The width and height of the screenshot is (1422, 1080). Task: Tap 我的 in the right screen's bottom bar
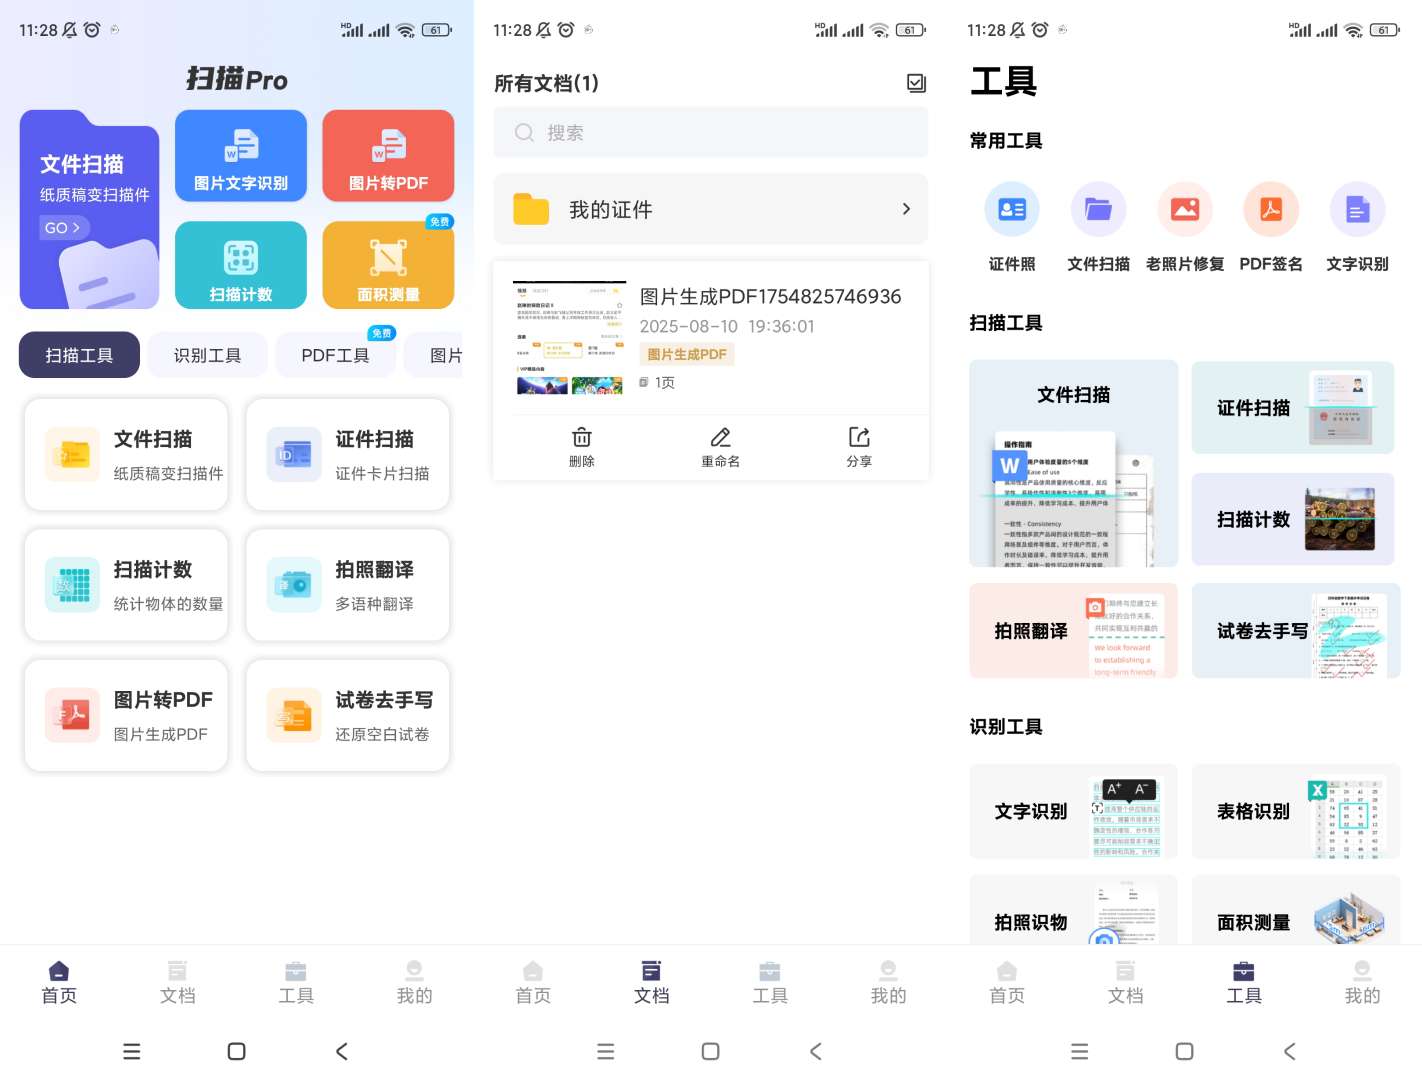(1362, 982)
